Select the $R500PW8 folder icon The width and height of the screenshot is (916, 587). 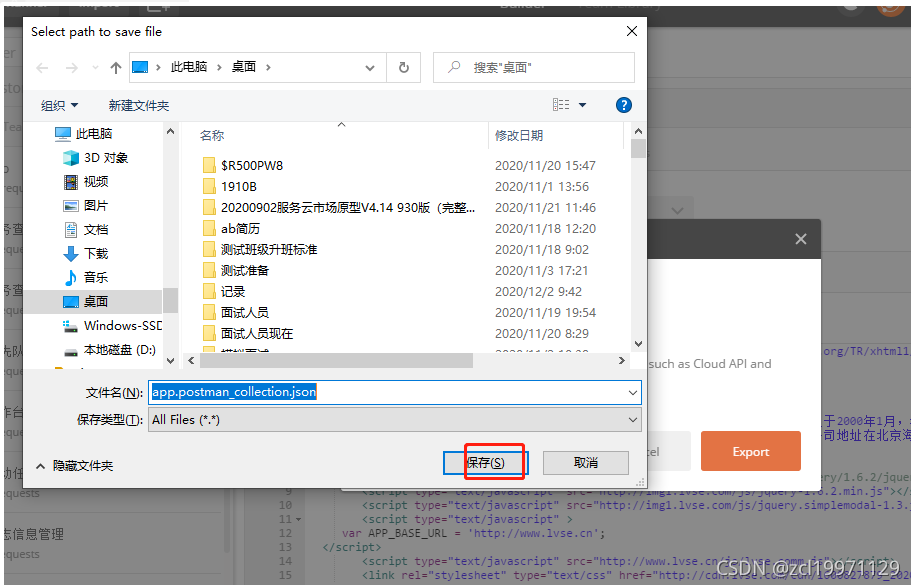[x=209, y=165]
